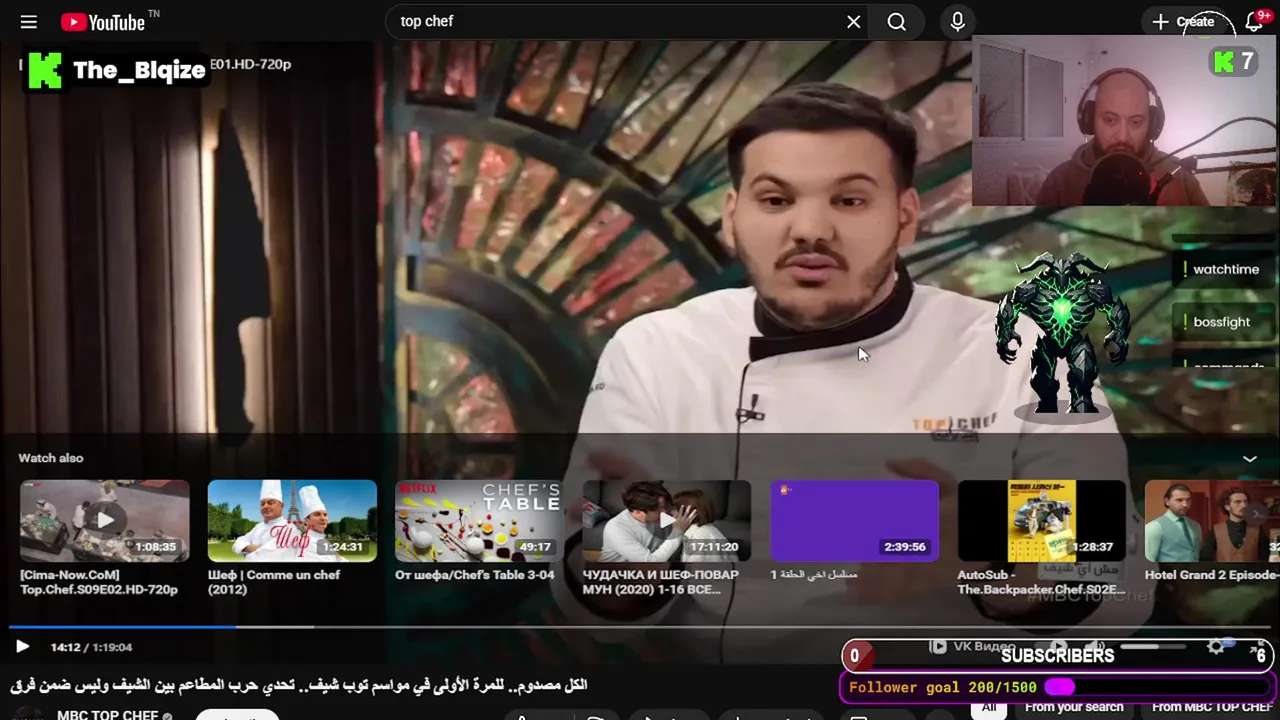Play the paused video

pos(22,647)
